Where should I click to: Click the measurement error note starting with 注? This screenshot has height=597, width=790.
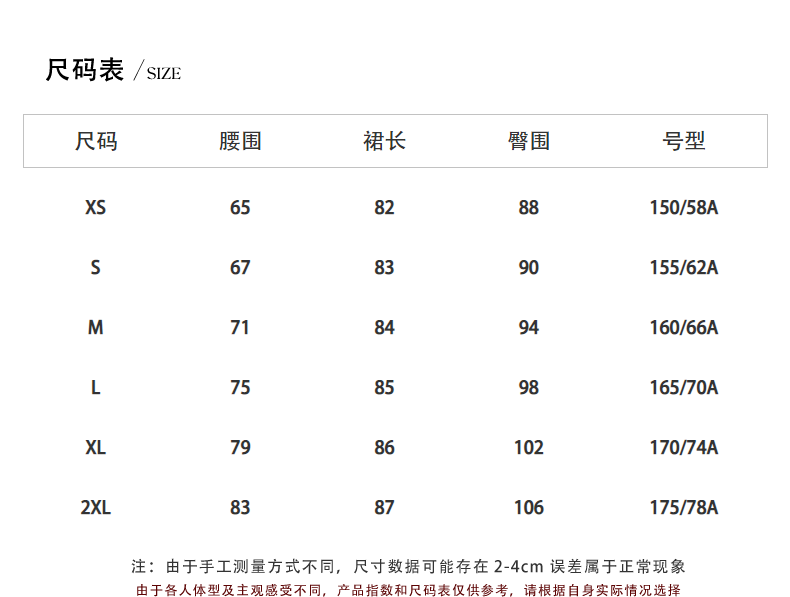click(x=408, y=567)
